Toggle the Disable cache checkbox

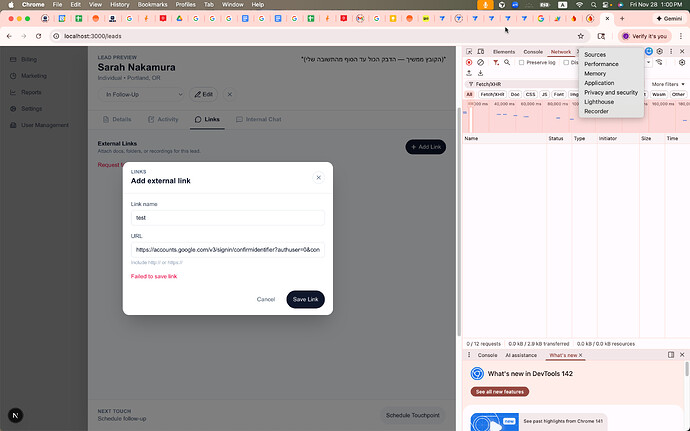(566, 63)
